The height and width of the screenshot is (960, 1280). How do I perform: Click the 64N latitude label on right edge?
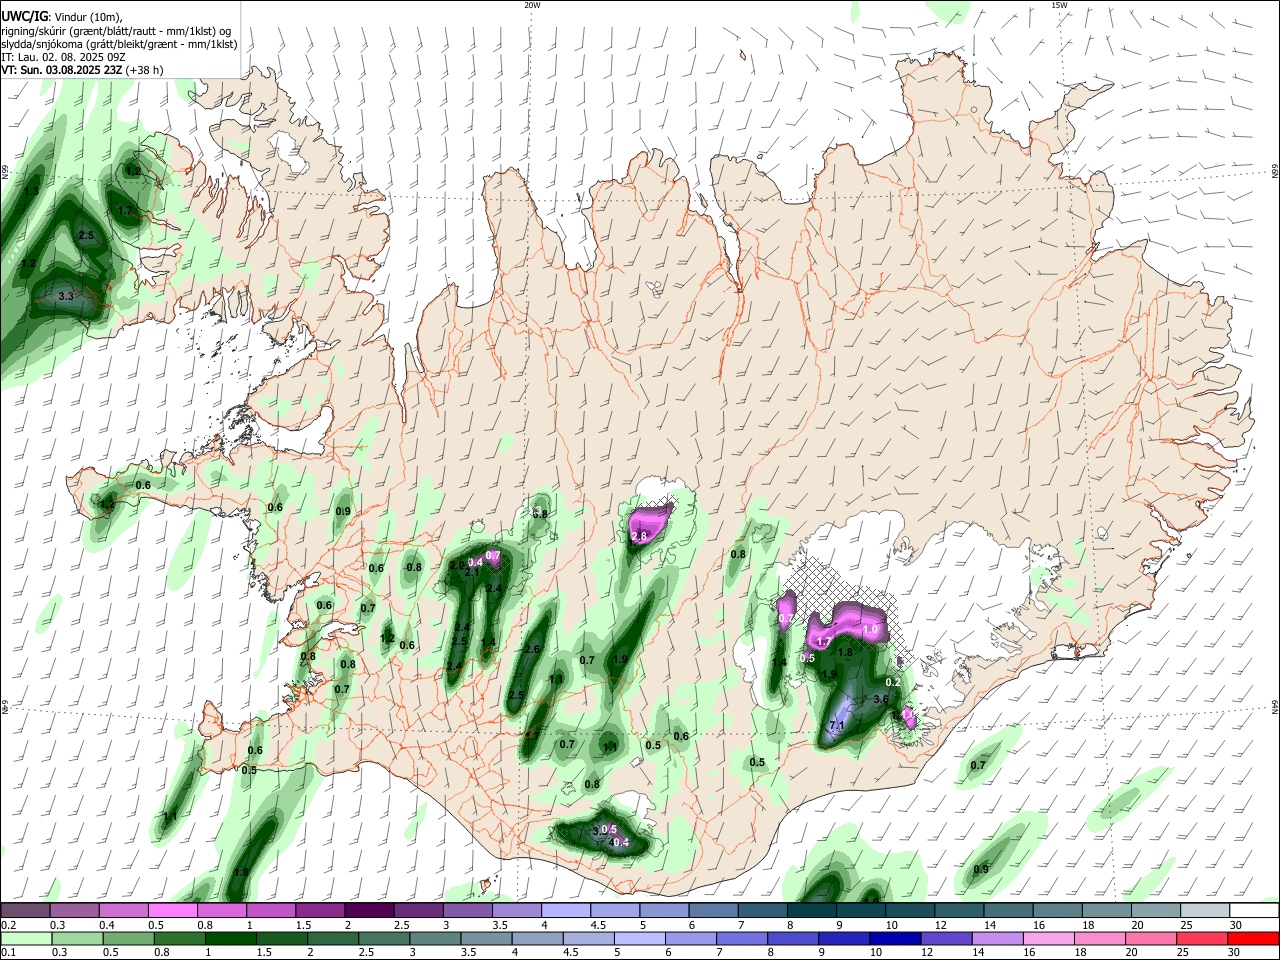tap(1275, 707)
